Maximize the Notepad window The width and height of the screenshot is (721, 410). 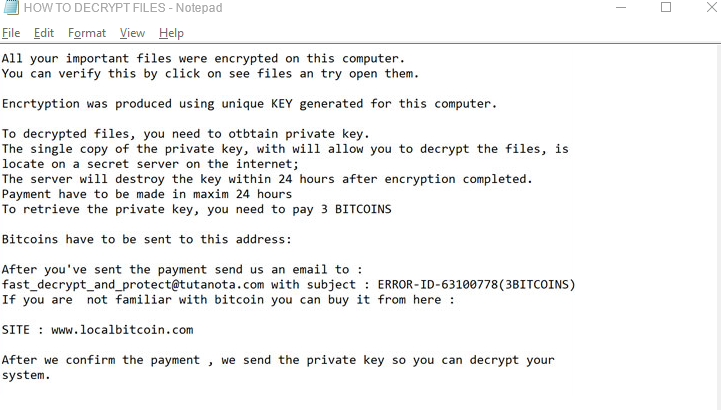pos(667,8)
